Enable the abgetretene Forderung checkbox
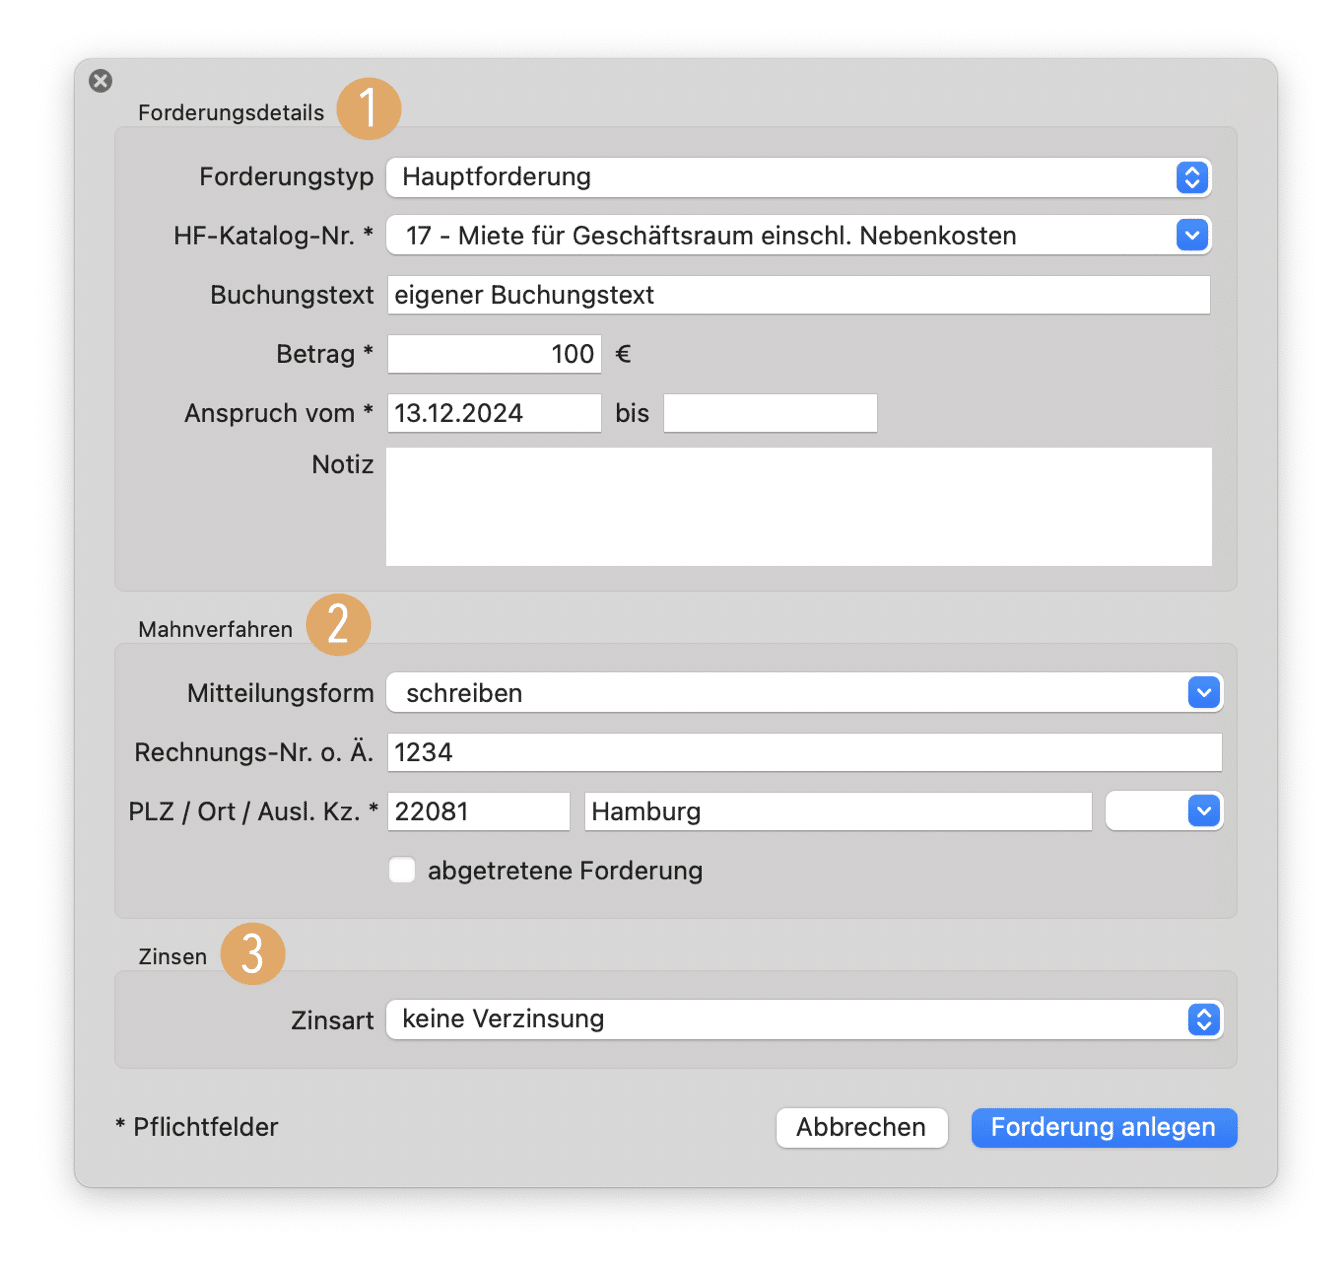 tap(402, 870)
